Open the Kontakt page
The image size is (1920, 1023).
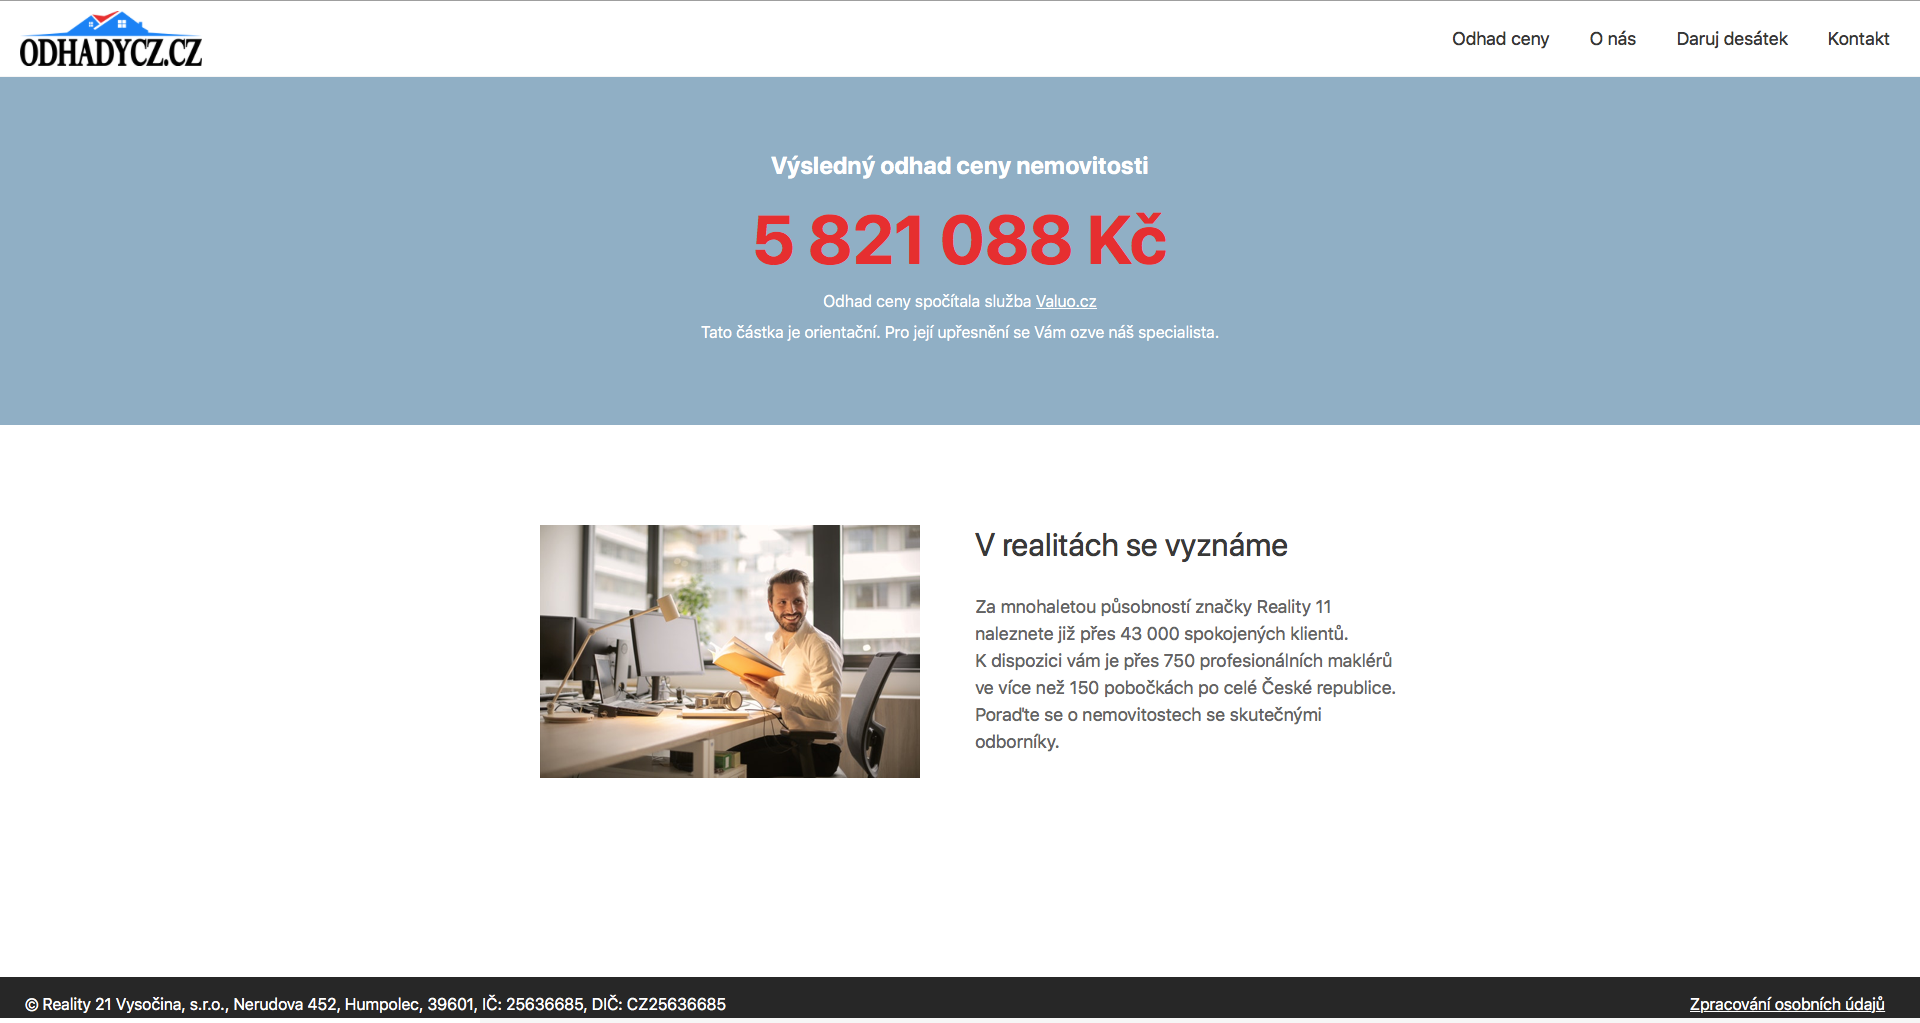click(x=1858, y=39)
